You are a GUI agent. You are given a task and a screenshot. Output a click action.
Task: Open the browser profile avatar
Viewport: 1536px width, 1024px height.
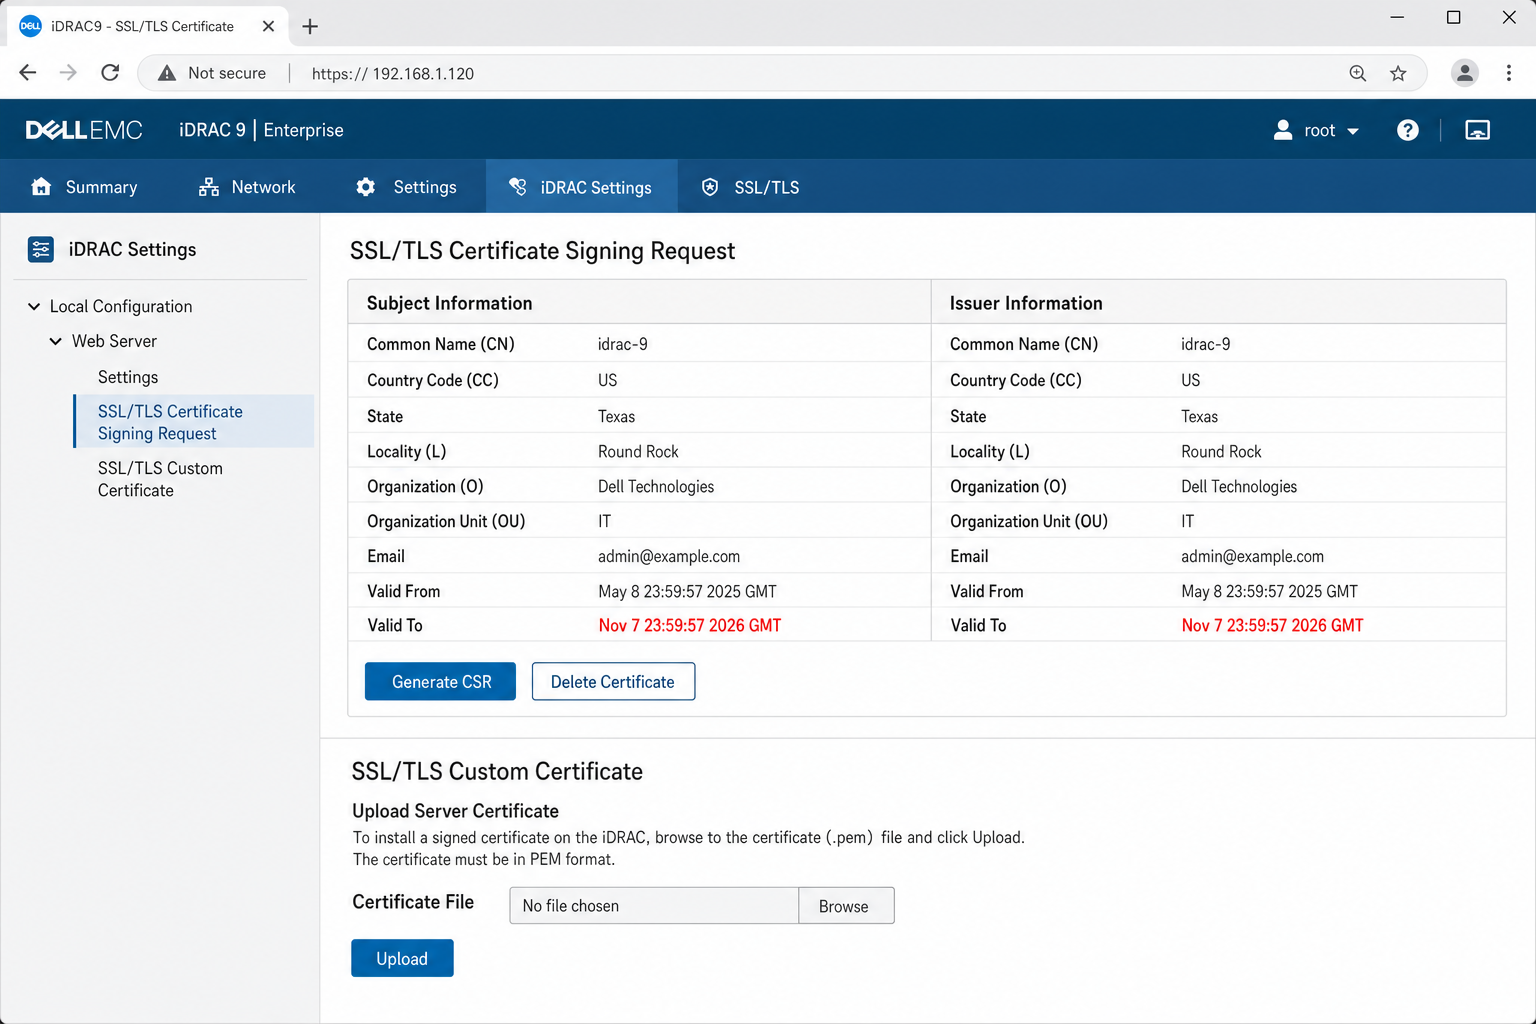click(x=1465, y=73)
